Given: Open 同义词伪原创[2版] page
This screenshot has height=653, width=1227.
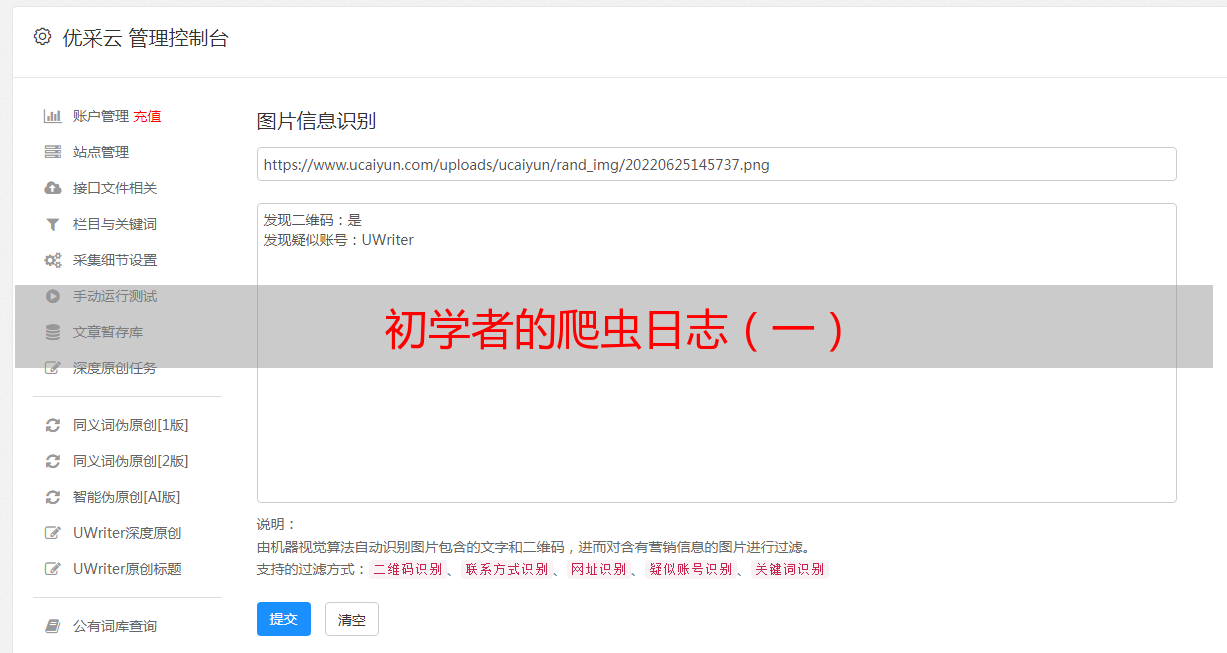Looking at the screenshot, I should [x=131, y=461].
